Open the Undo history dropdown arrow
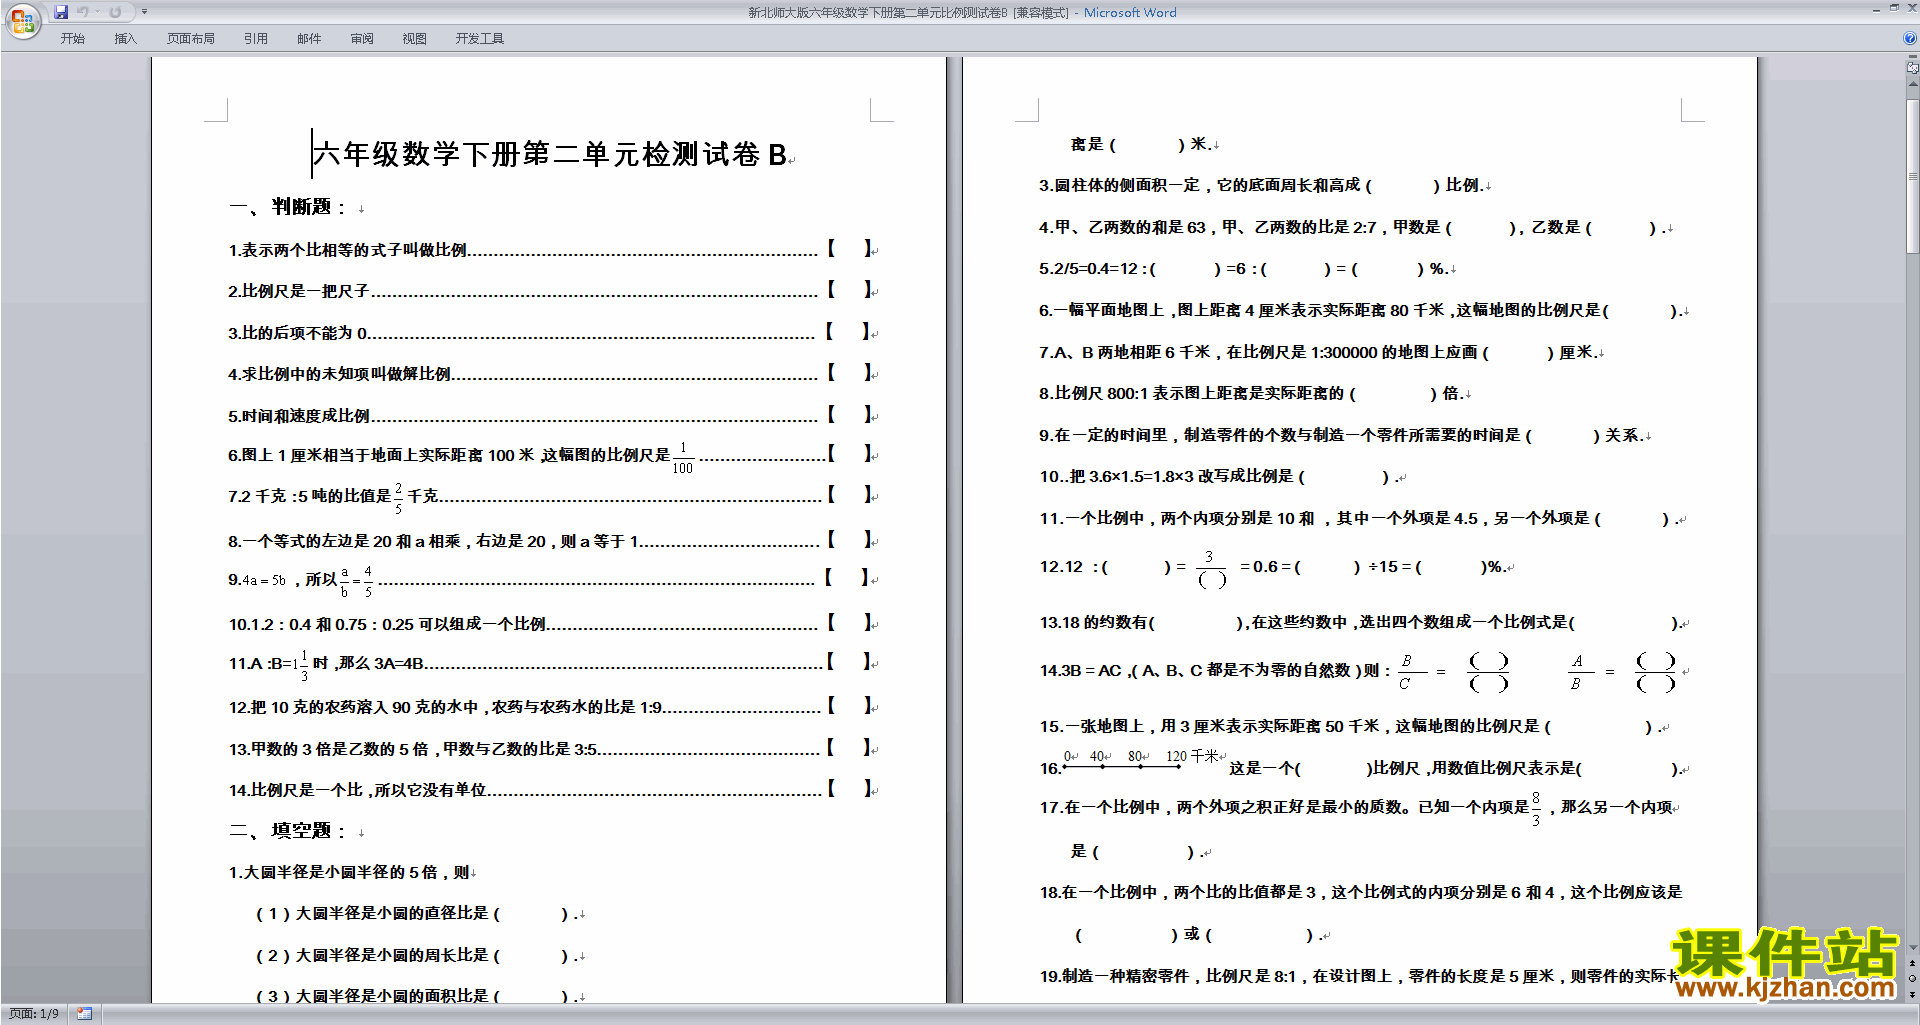Screen dimensions: 1920x1025 coord(97,12)
